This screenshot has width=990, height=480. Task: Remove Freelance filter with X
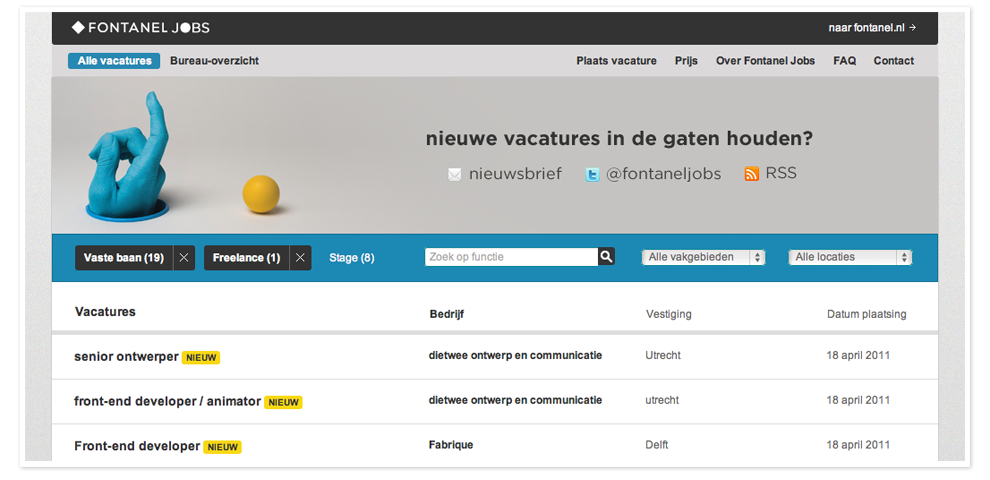click(301, 258)
